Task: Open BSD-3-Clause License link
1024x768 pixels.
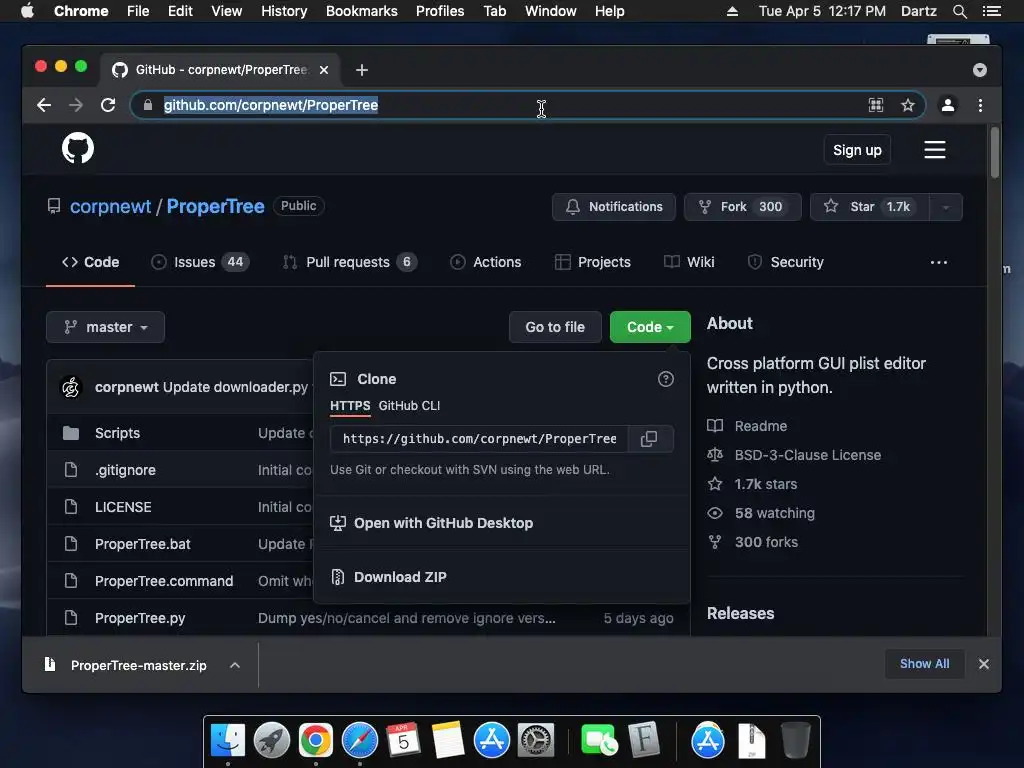Action: 808,455
